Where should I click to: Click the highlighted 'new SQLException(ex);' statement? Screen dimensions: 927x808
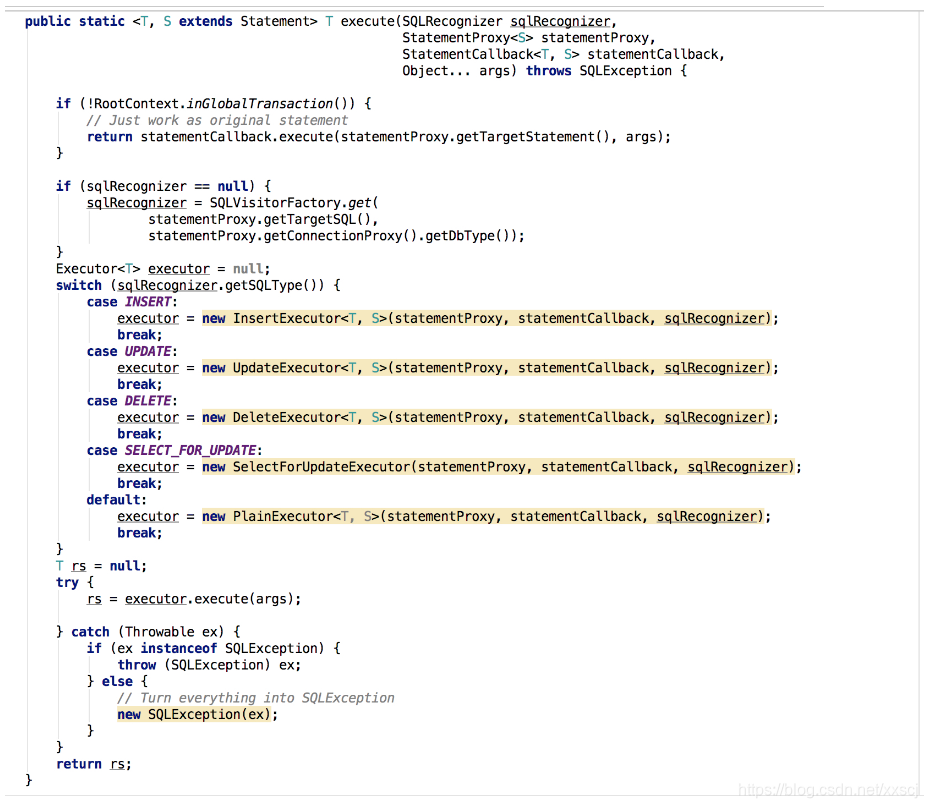click(197, 715)
